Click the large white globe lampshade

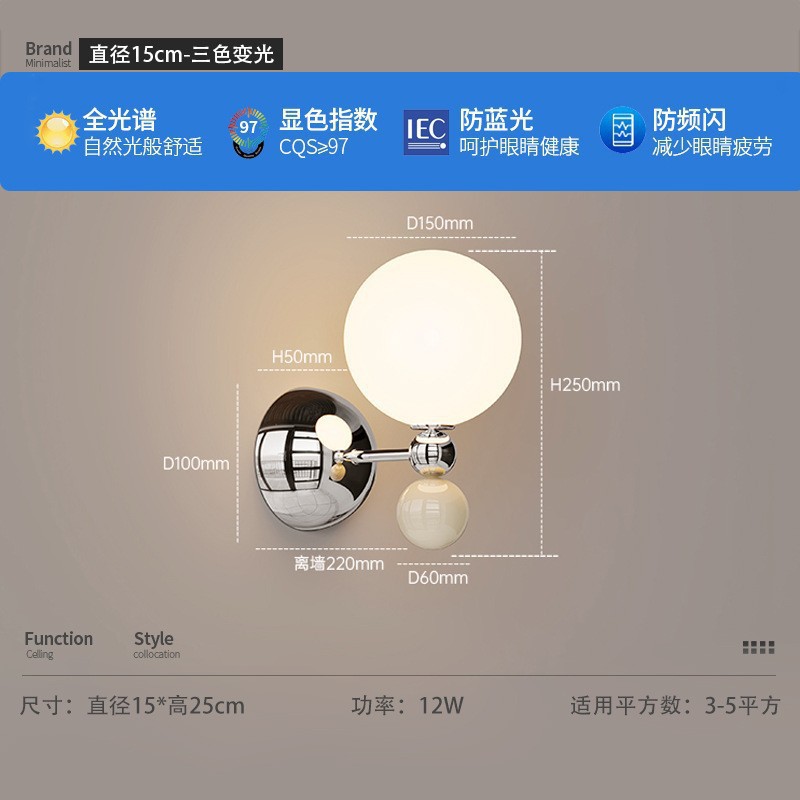[432, 337]
